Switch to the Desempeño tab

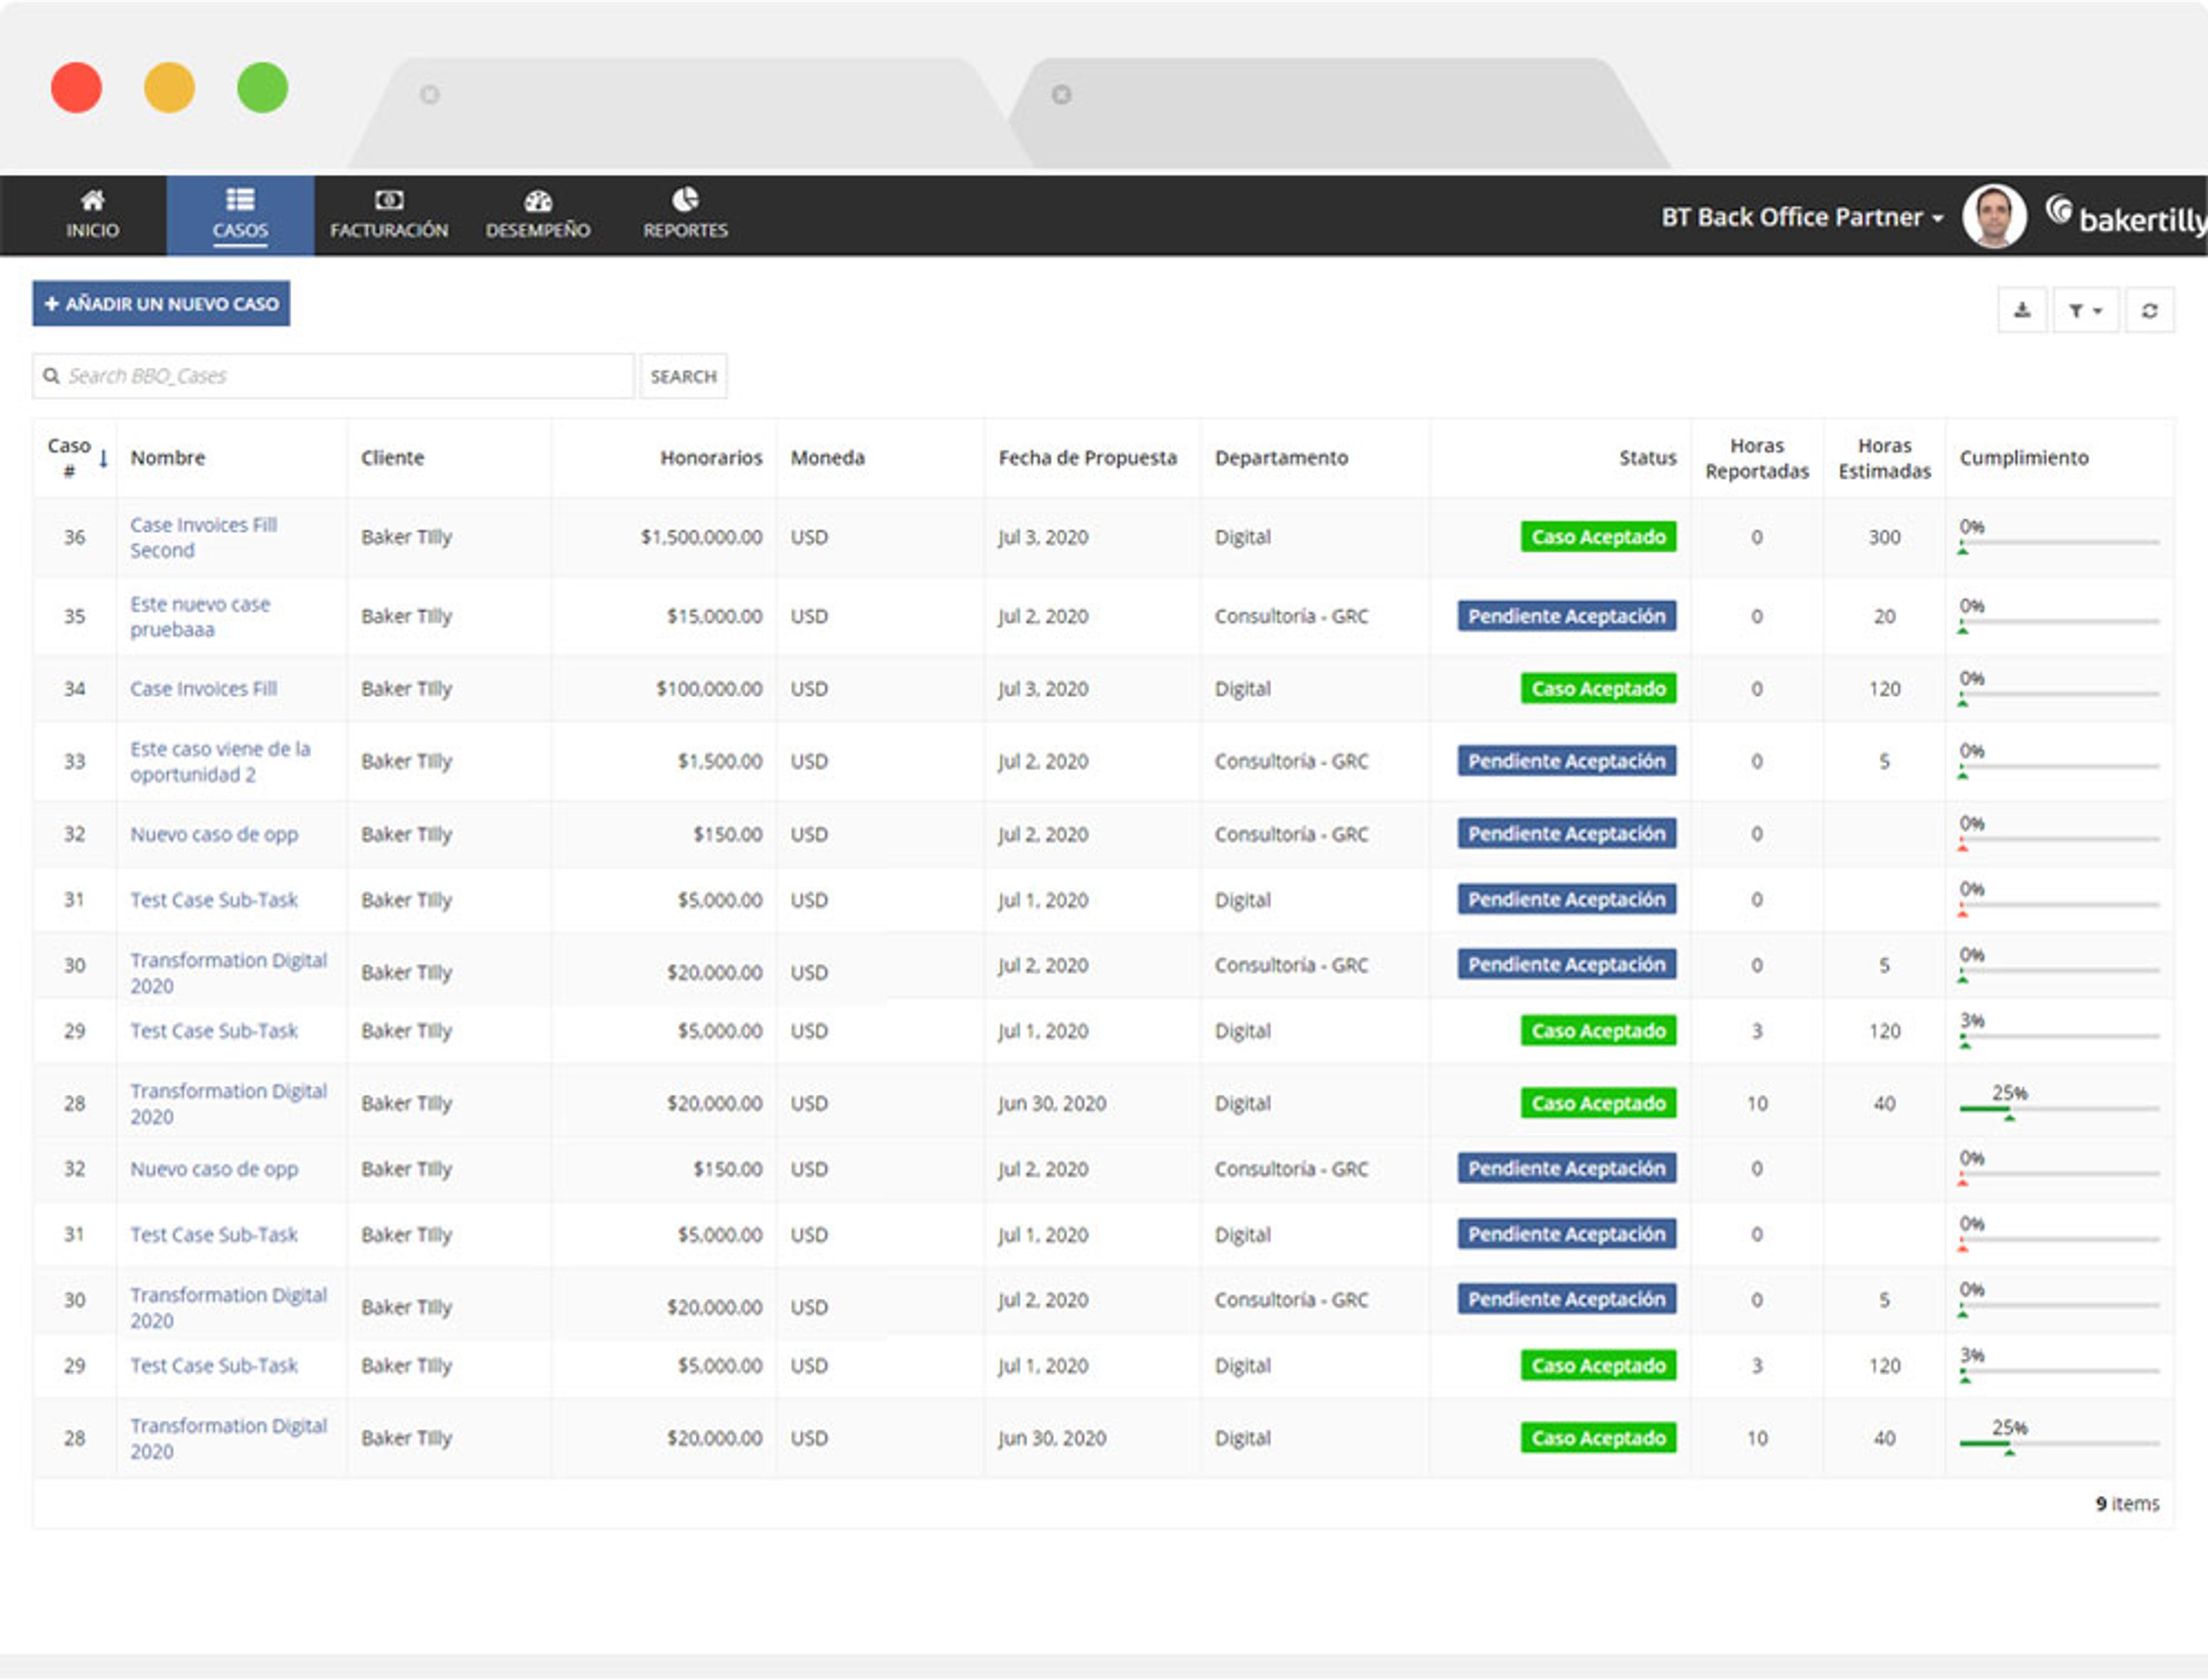tap(538, 215)
